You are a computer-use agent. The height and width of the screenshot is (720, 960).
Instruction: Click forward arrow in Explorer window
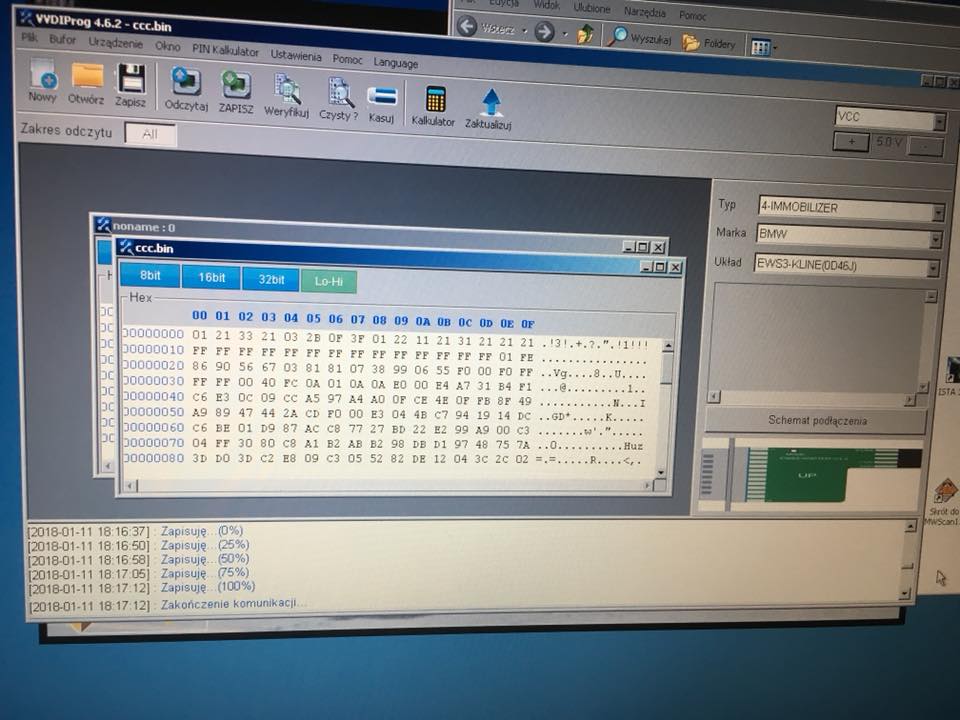(x=544, y=31)
